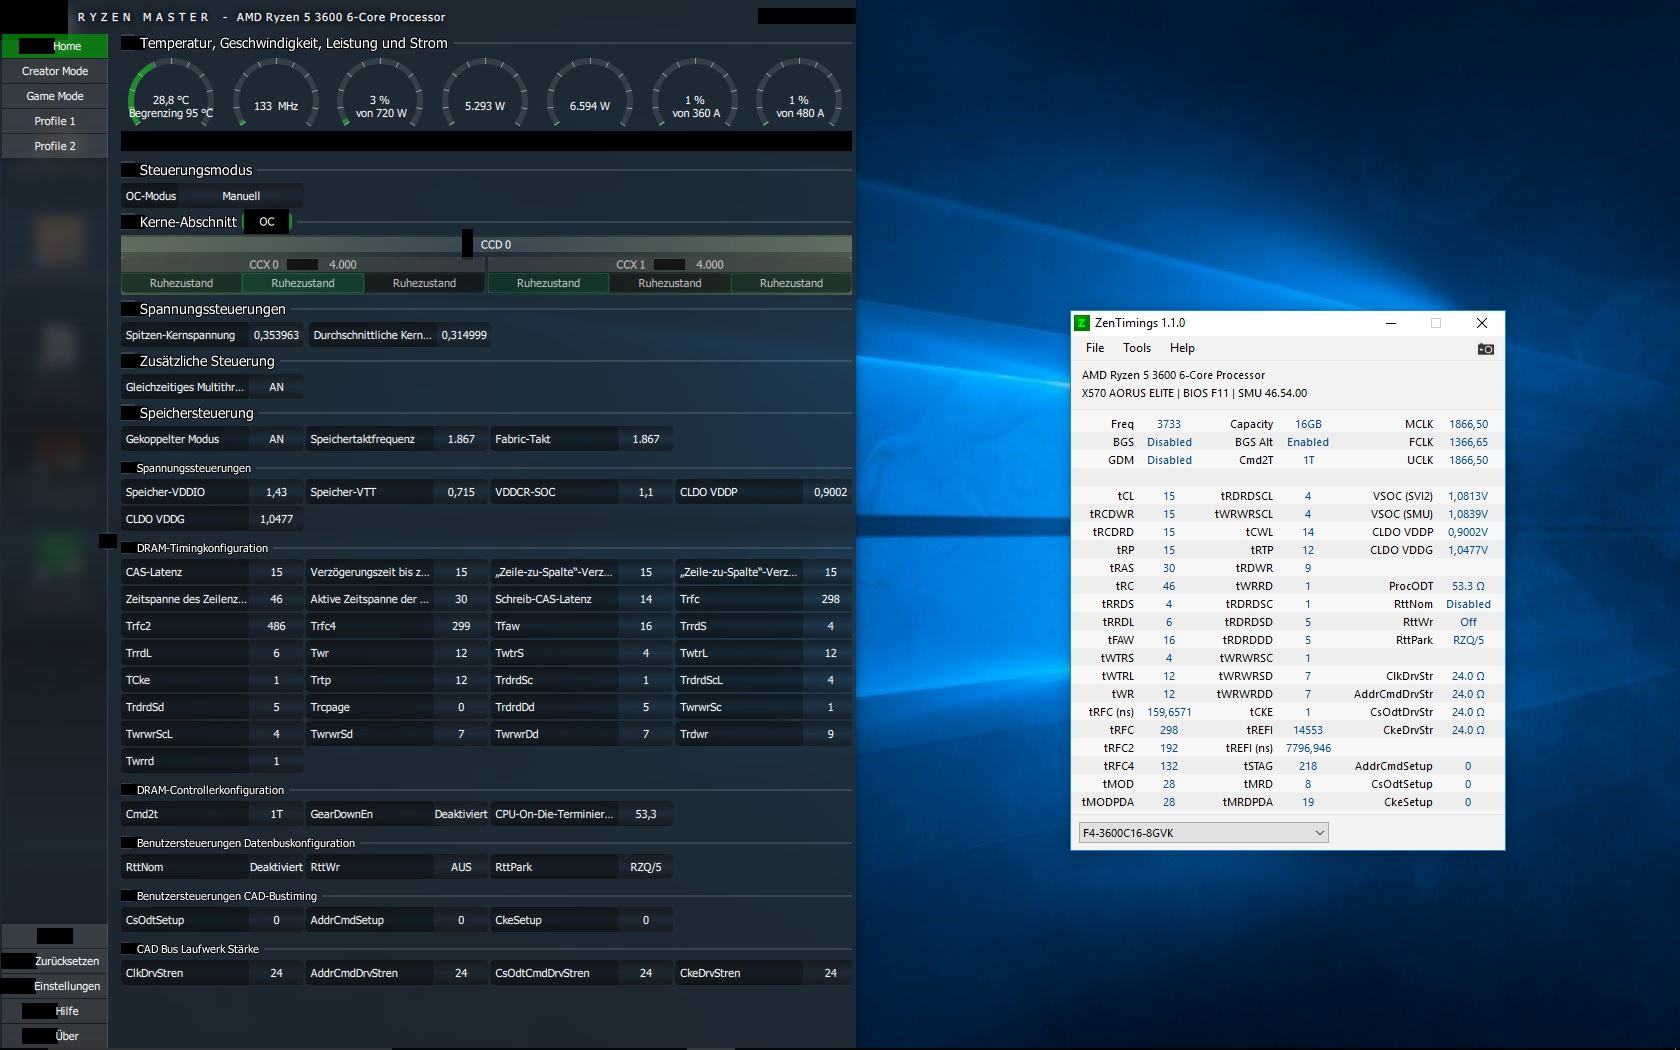Open the RttNom Deaktiviert dropdown
Screen dimensions: 1680x1050
(x=276, y=867)
